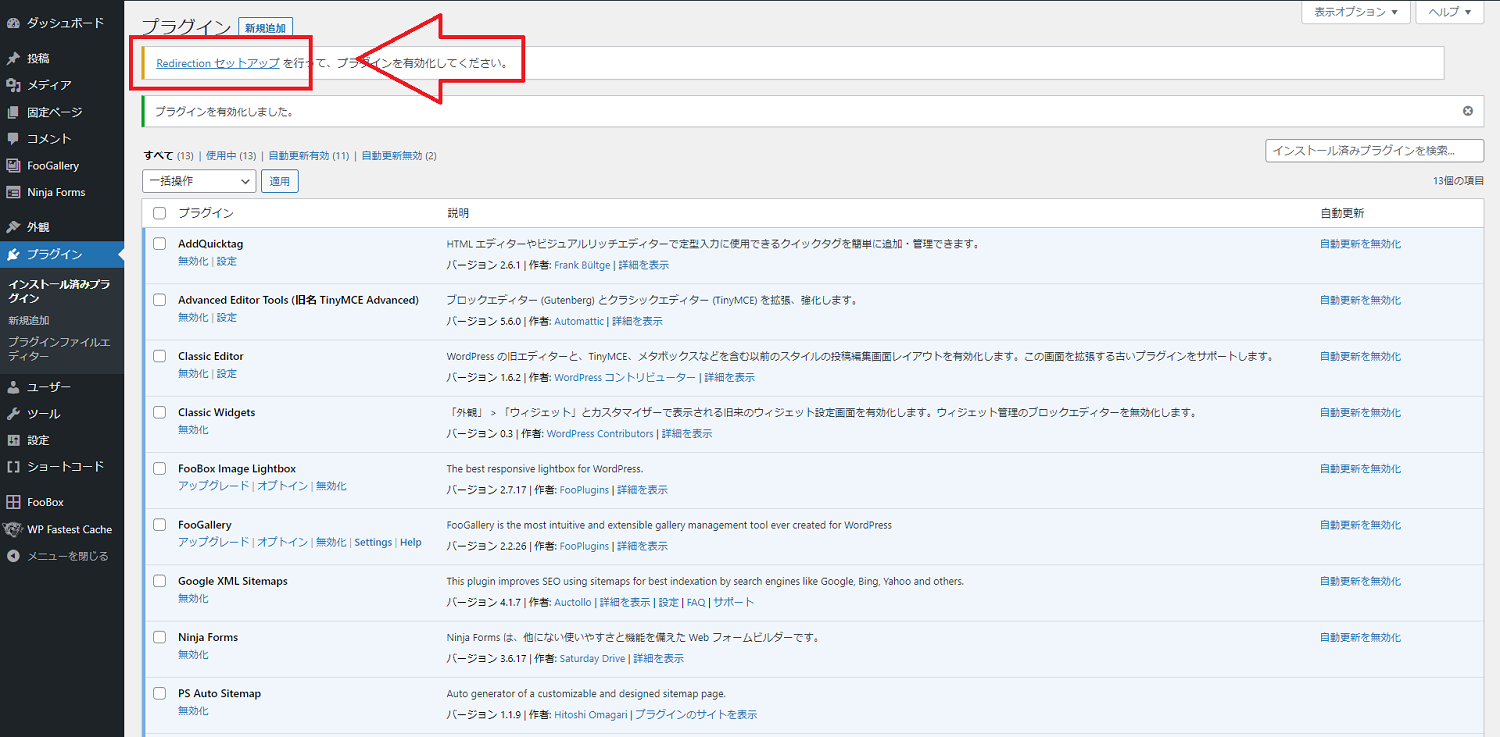Image resolution: width=1500 pixels, height=737 pixels.
Task: Tick the FooBox Image Lightbox checkbox
Action: [x=159, y=468]
